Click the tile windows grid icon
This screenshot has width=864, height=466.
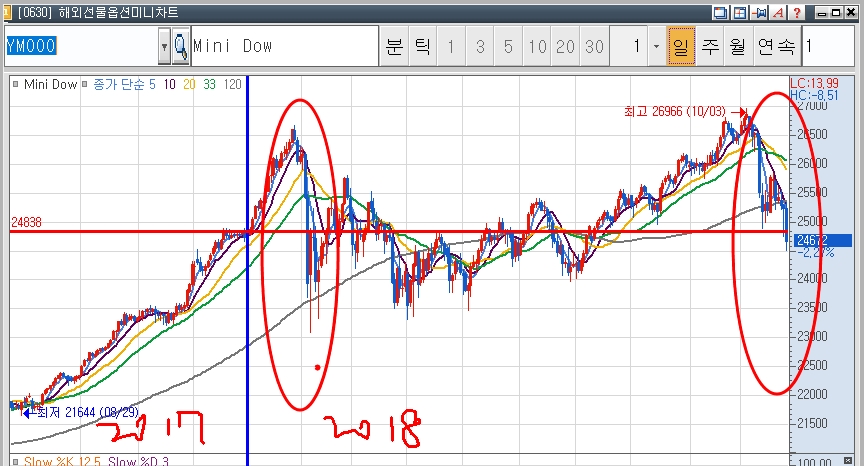[739, 13]
